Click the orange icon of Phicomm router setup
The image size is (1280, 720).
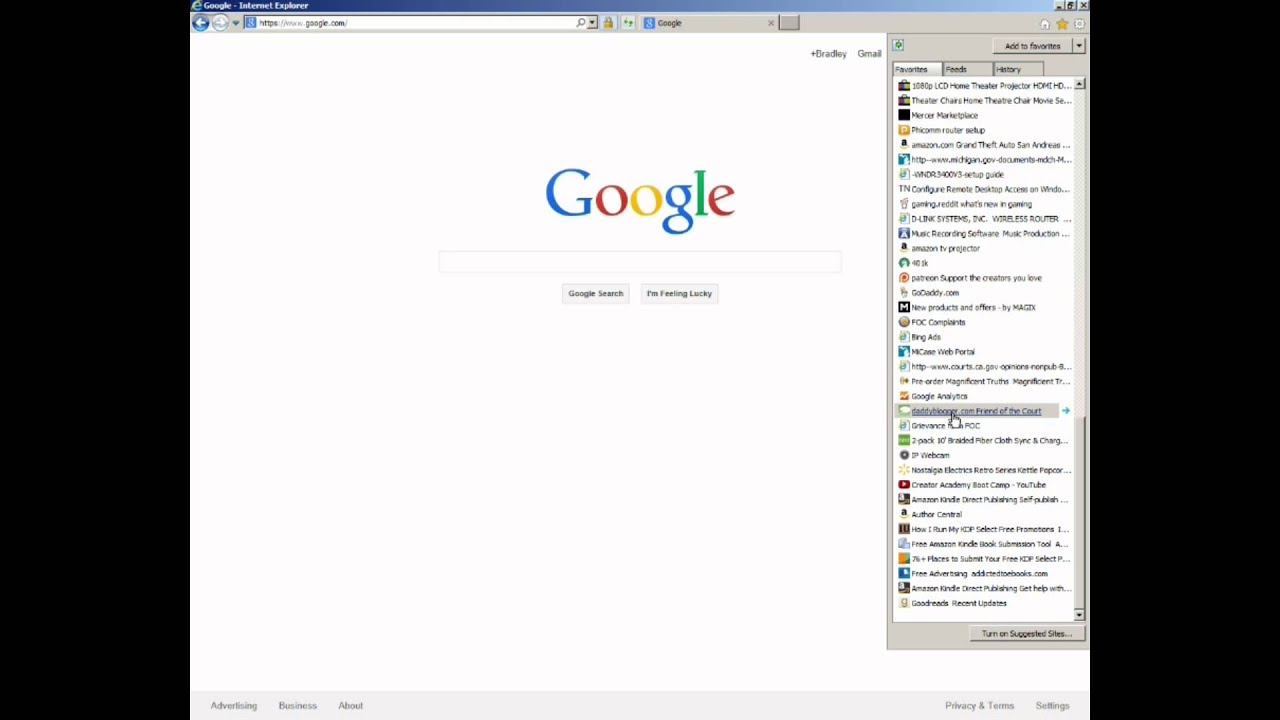coord(904,130)
